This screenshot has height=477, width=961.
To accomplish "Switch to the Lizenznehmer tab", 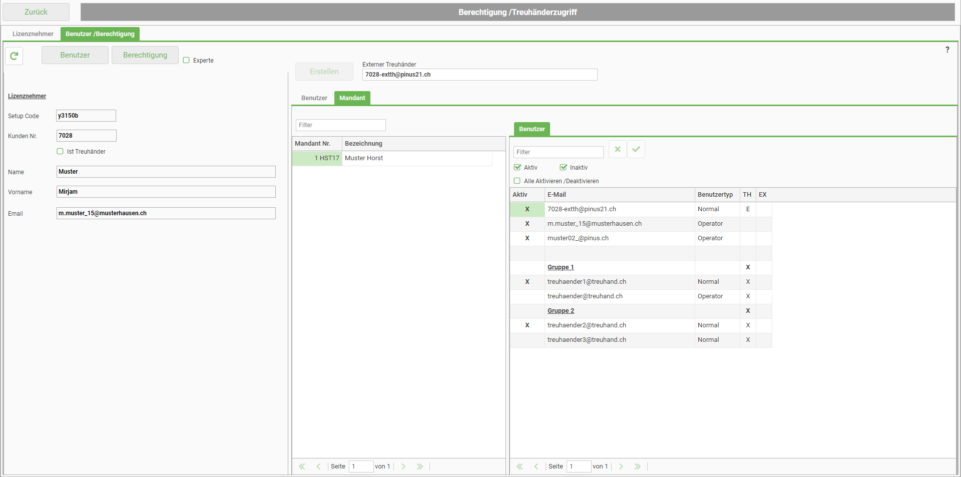I will point(33,34).
